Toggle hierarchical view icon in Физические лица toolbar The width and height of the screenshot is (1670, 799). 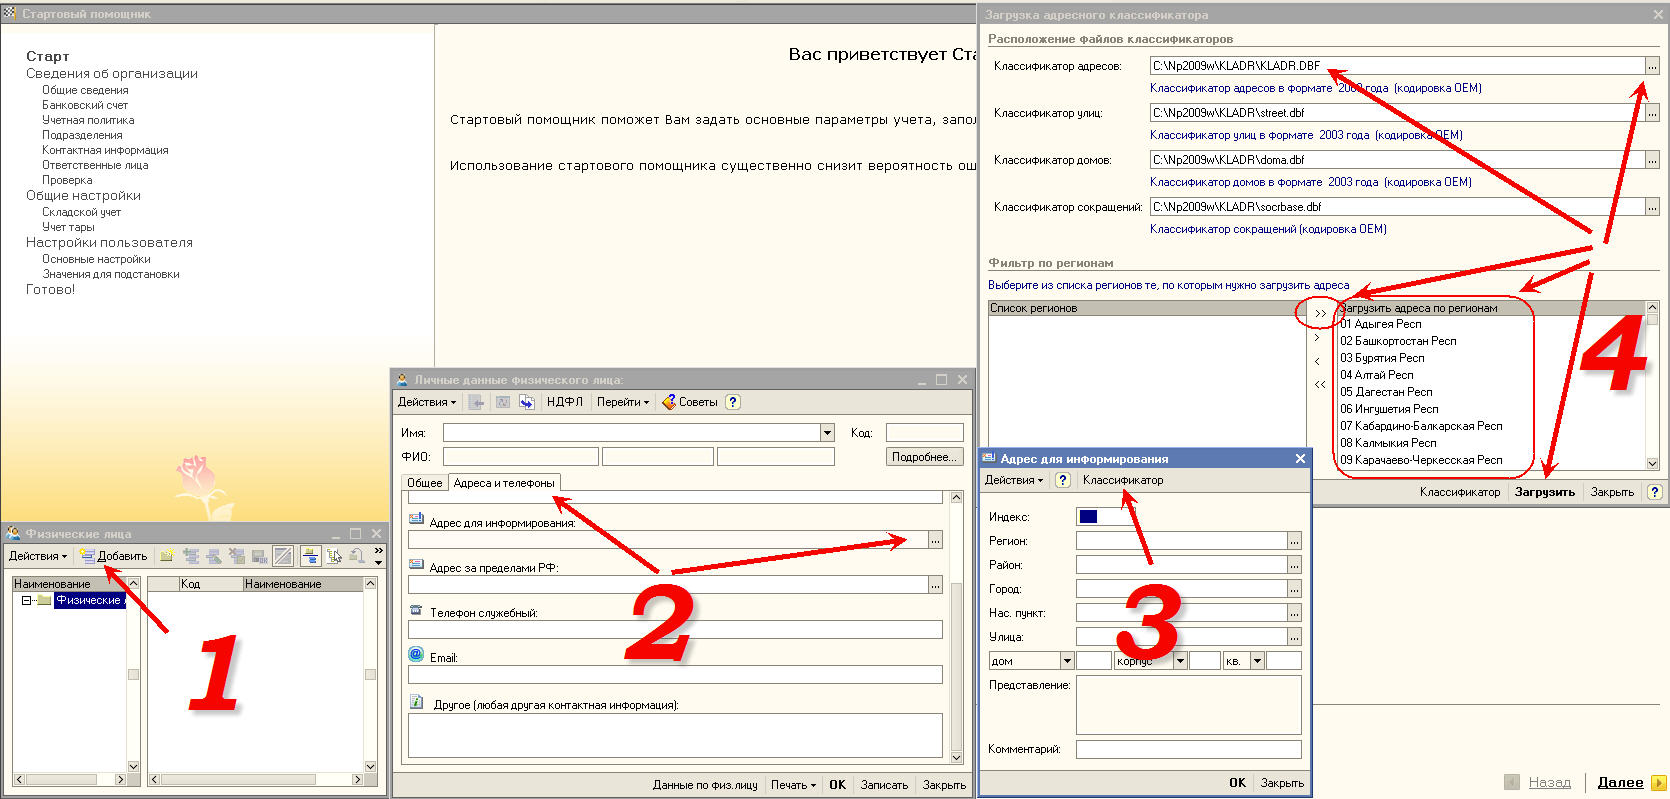(310, 556)
